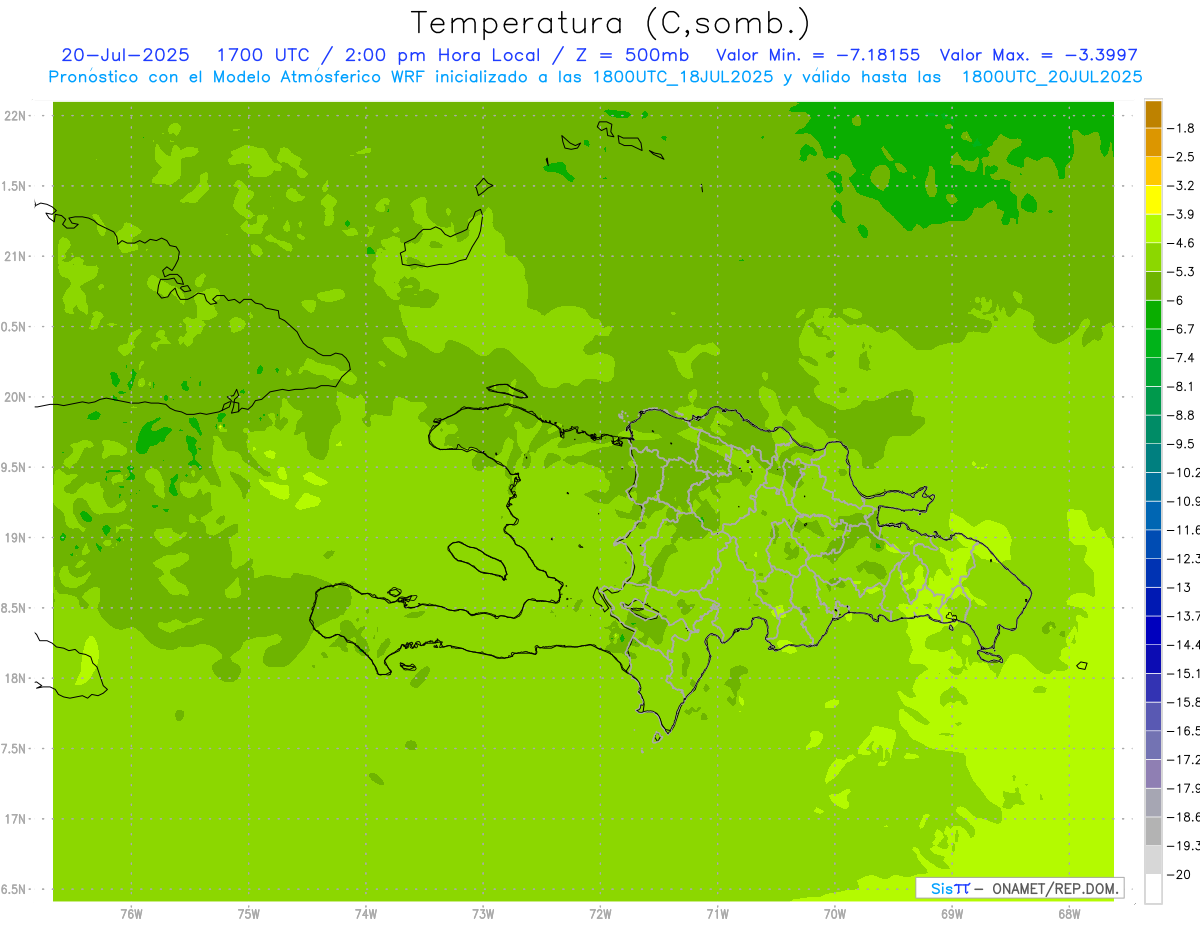
Task: Click the "Temperatura (C,somb.)" chart title
Action: [610, 23]
